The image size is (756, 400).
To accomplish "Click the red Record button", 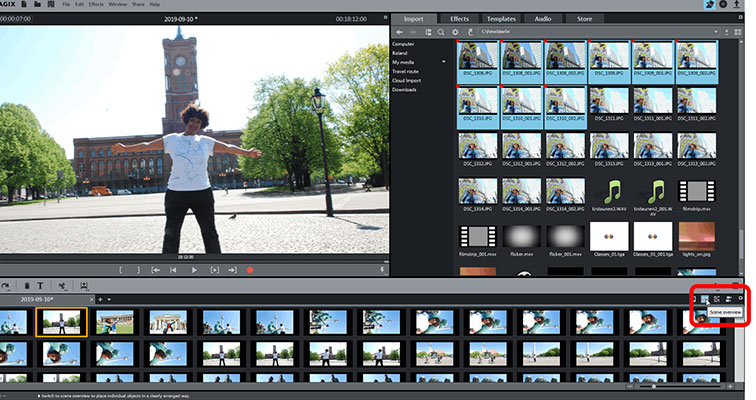I will pos(250,270).
